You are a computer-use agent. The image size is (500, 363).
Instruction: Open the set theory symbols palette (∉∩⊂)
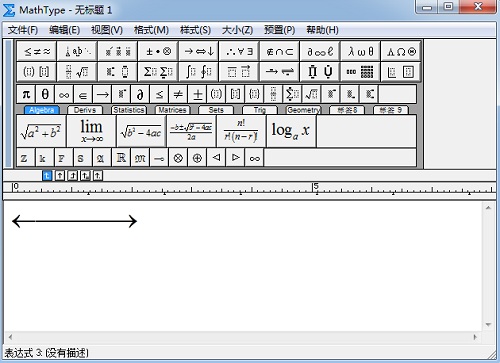(x=280, y=52)
